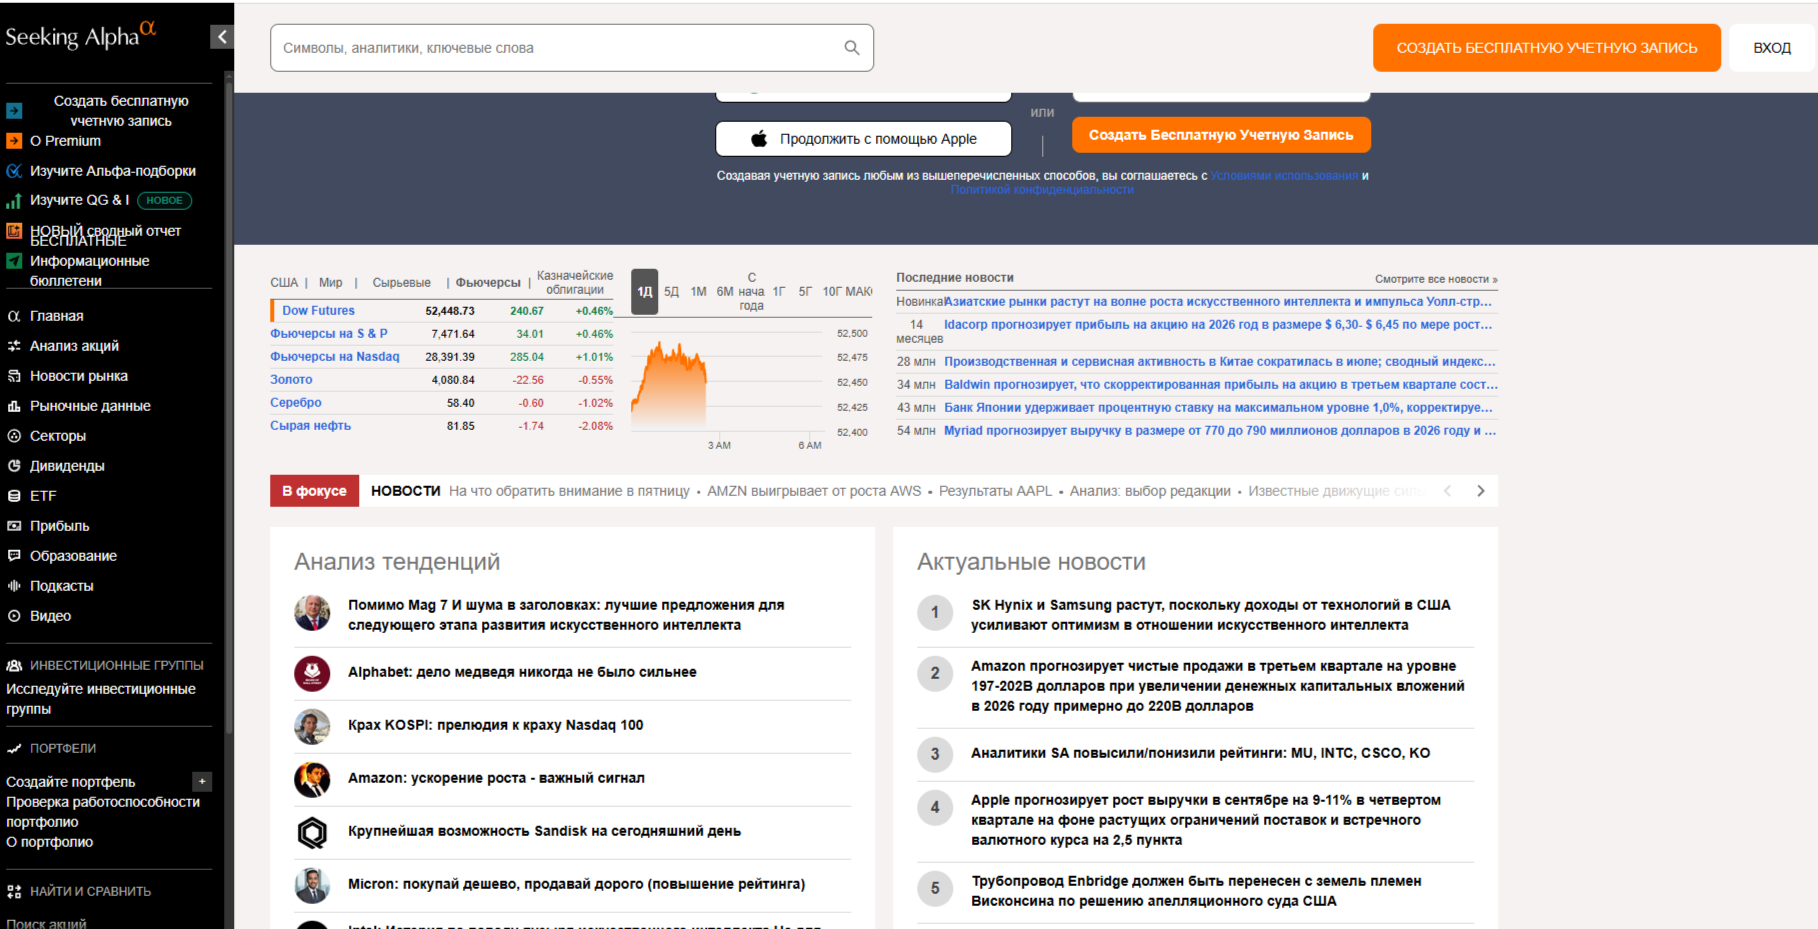Open Банк Японии interest rate news
1818x929 pixels.
[x=1218, y=408]
